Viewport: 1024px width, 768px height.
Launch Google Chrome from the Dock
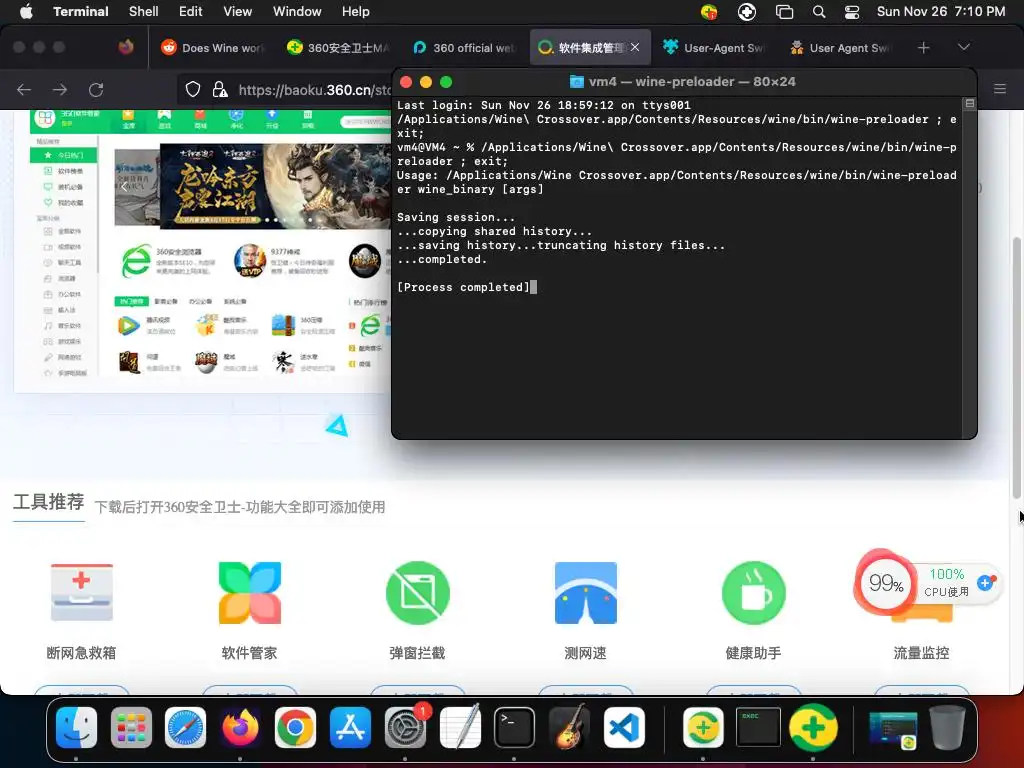tap(295, 727)
